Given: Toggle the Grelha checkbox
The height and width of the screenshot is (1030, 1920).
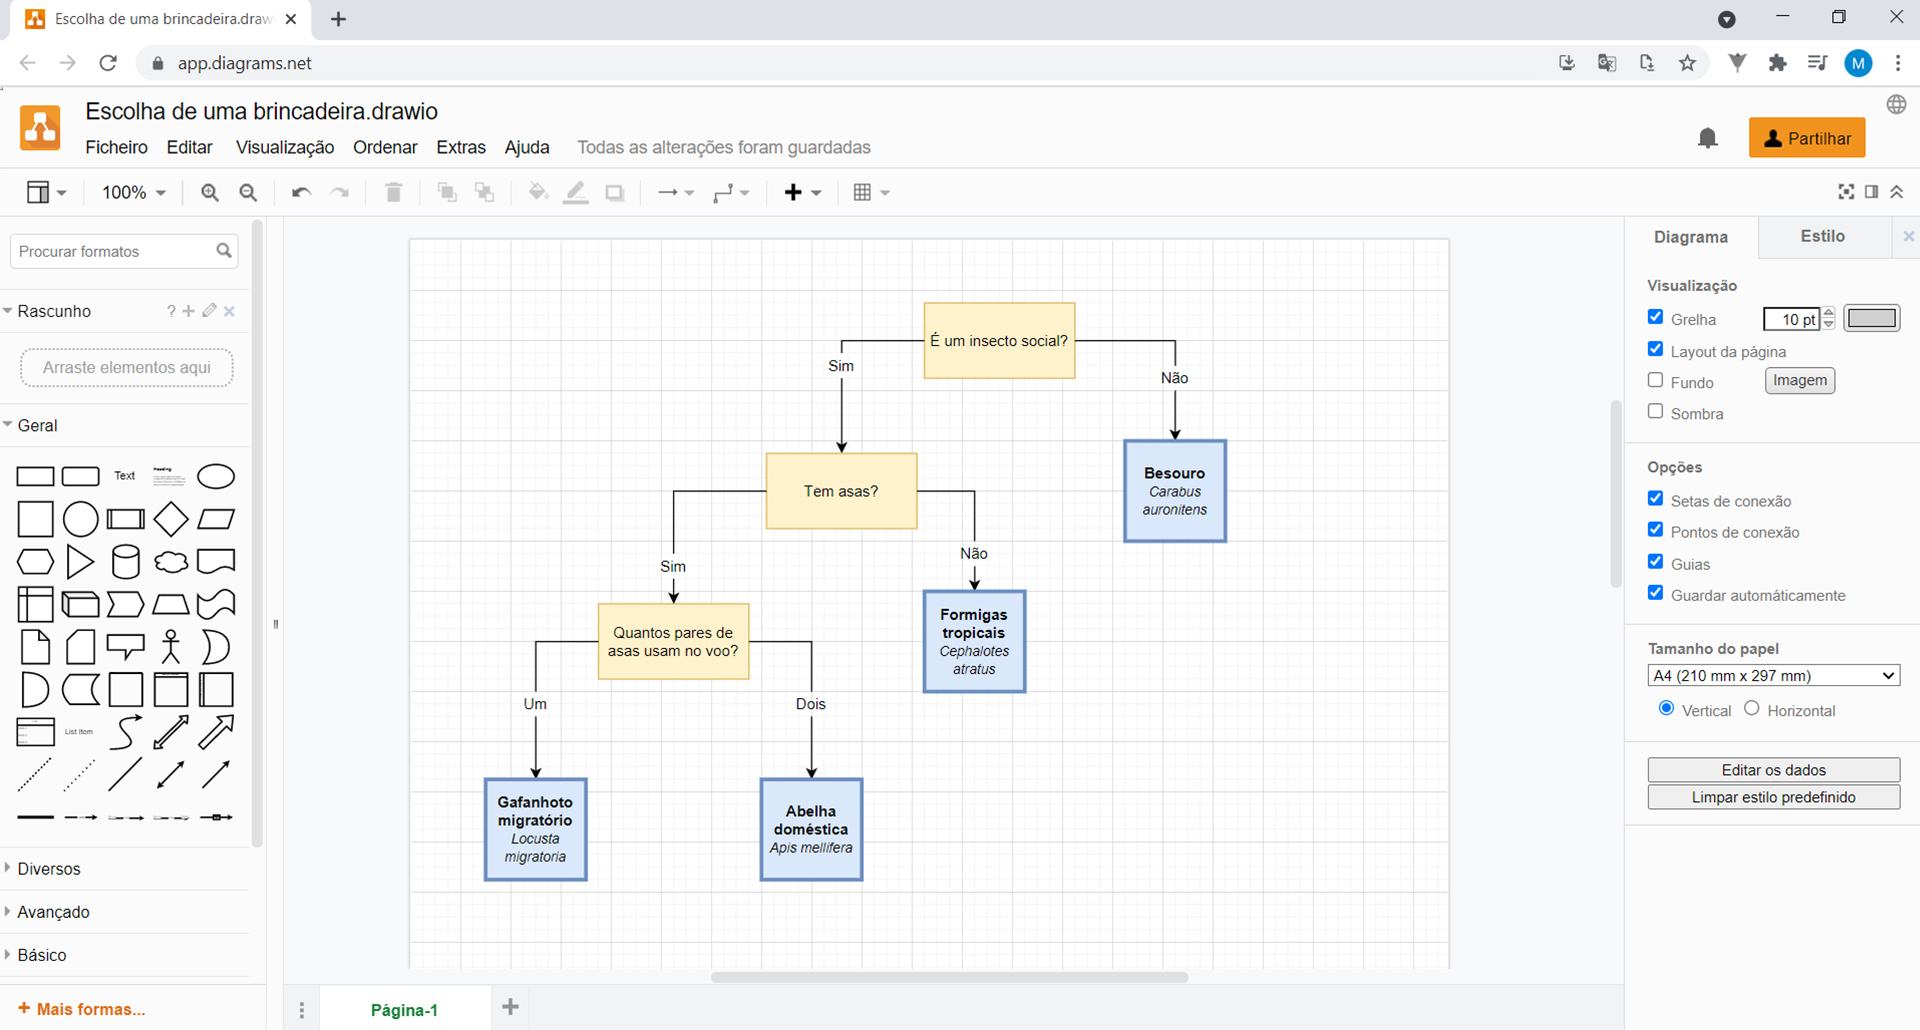Looking at the screenshot, I should point(1656,317).
